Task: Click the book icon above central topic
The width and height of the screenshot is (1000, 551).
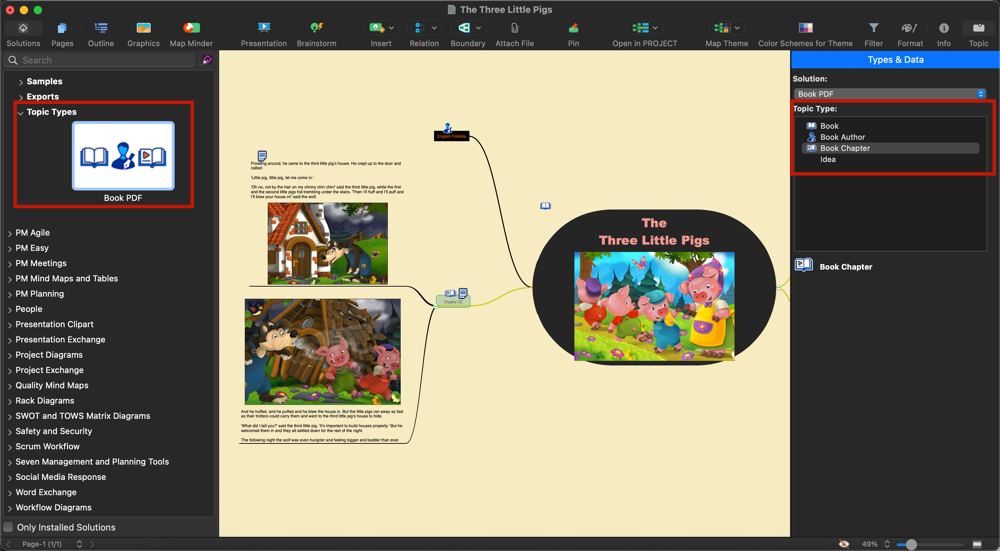Action: point(545,206)
